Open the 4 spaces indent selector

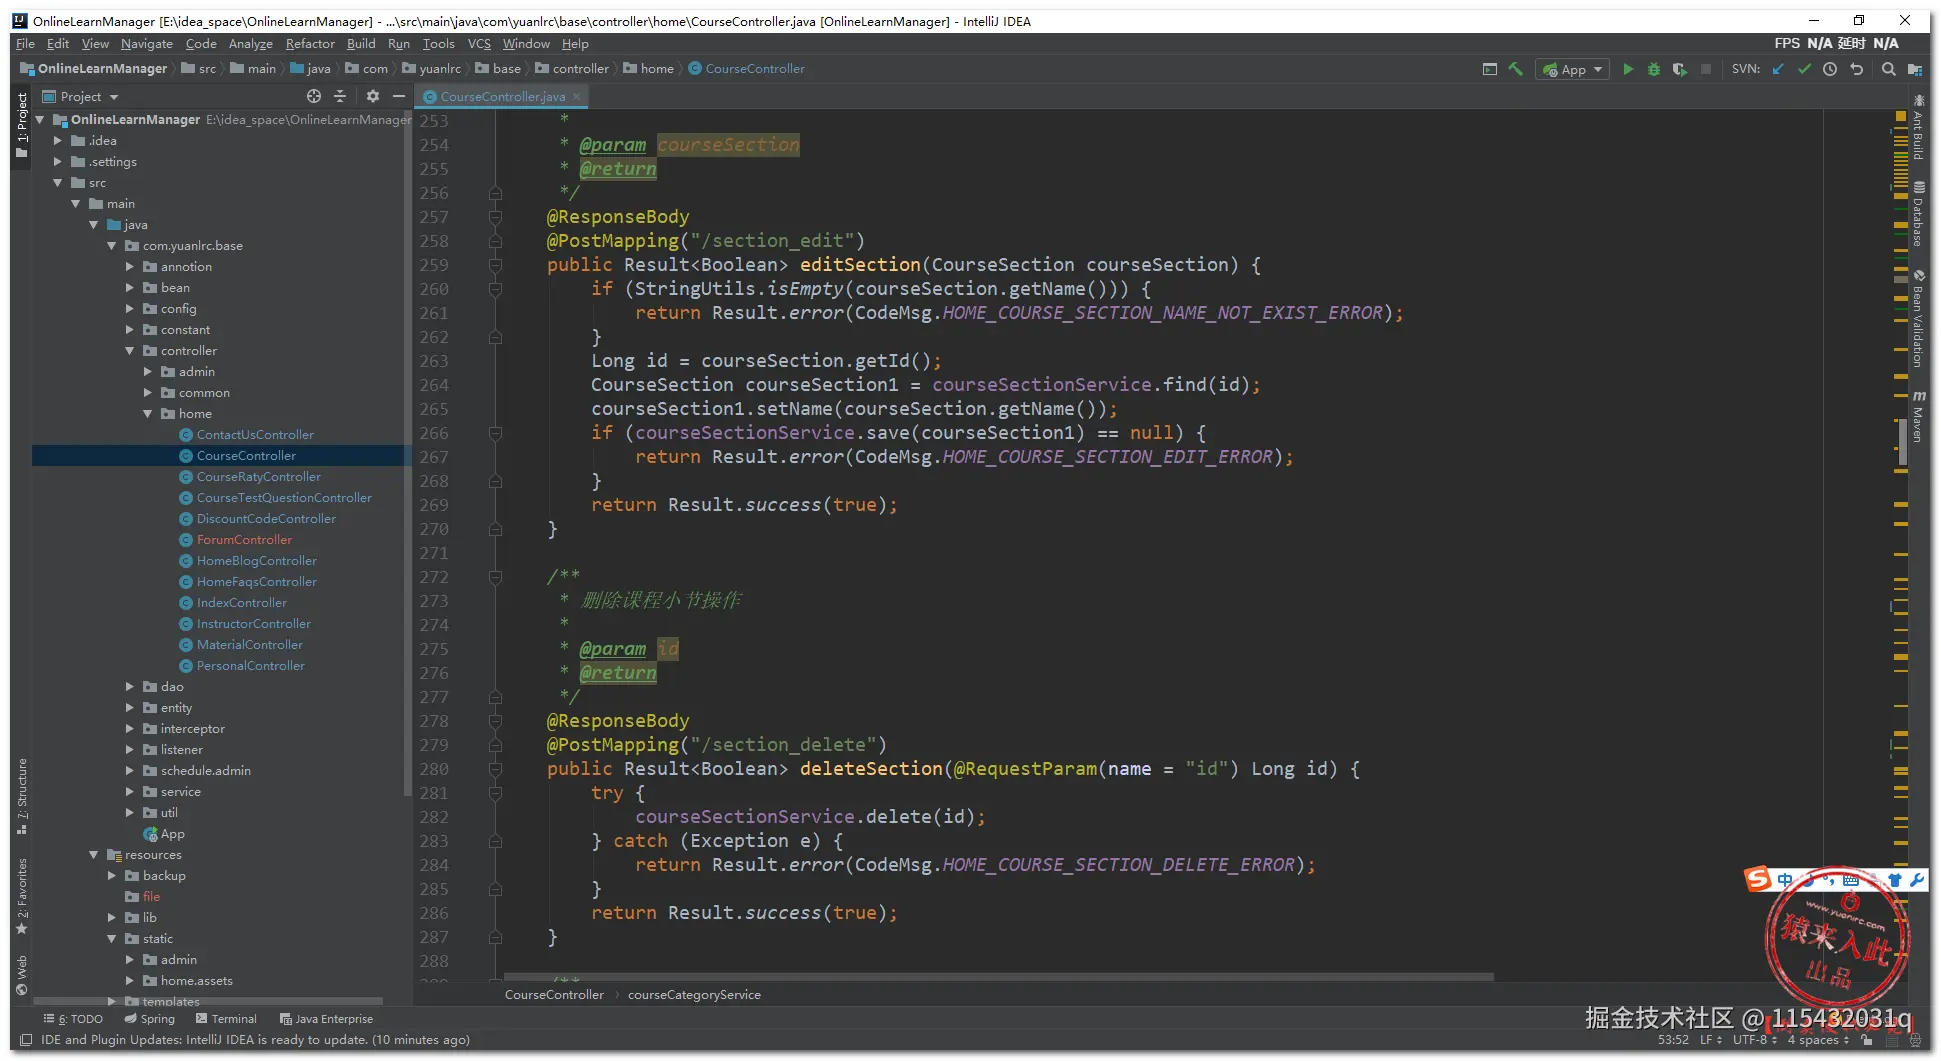1818,1040
